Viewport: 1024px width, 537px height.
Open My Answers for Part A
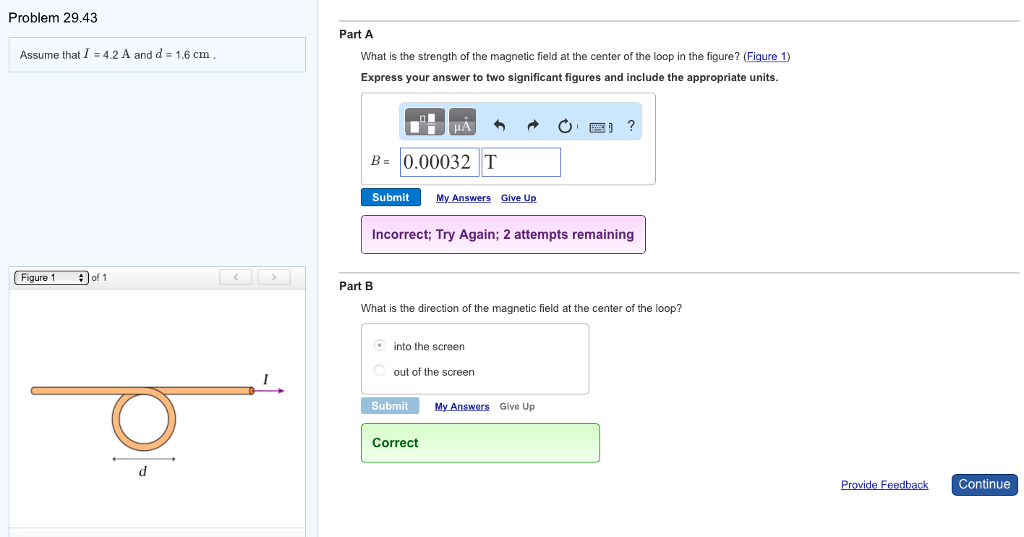point(463,198)
